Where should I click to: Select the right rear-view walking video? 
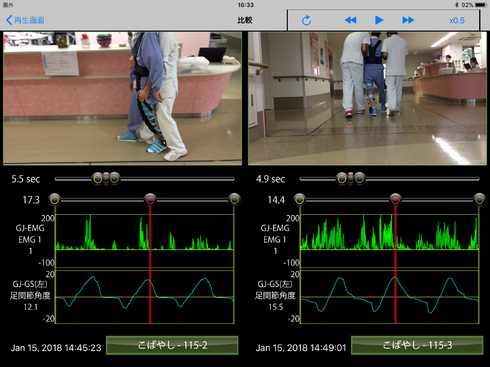[x=367, y=98]
